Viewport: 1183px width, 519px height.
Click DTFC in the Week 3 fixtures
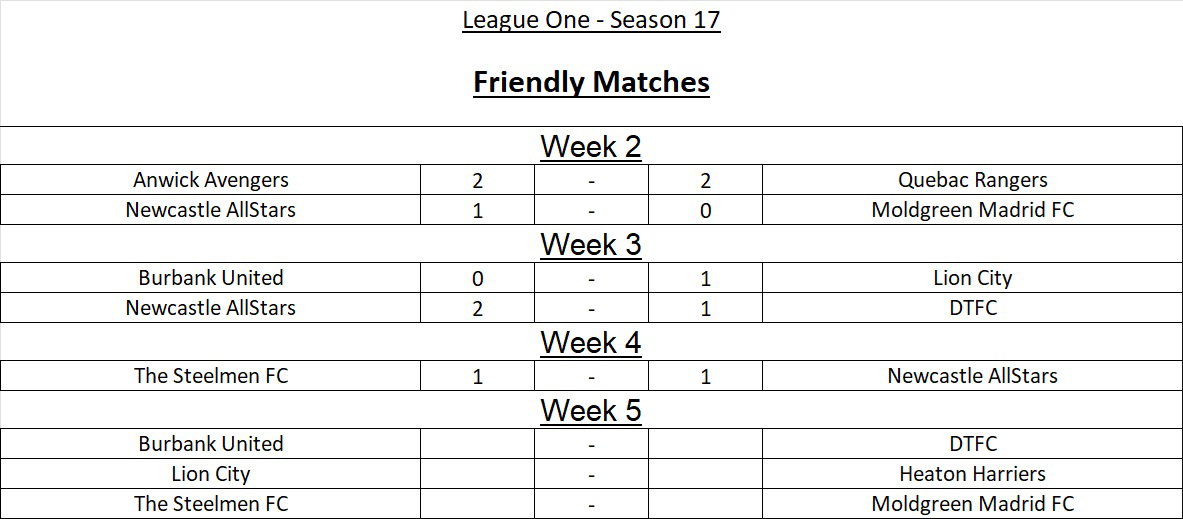(x=973, y=308)
